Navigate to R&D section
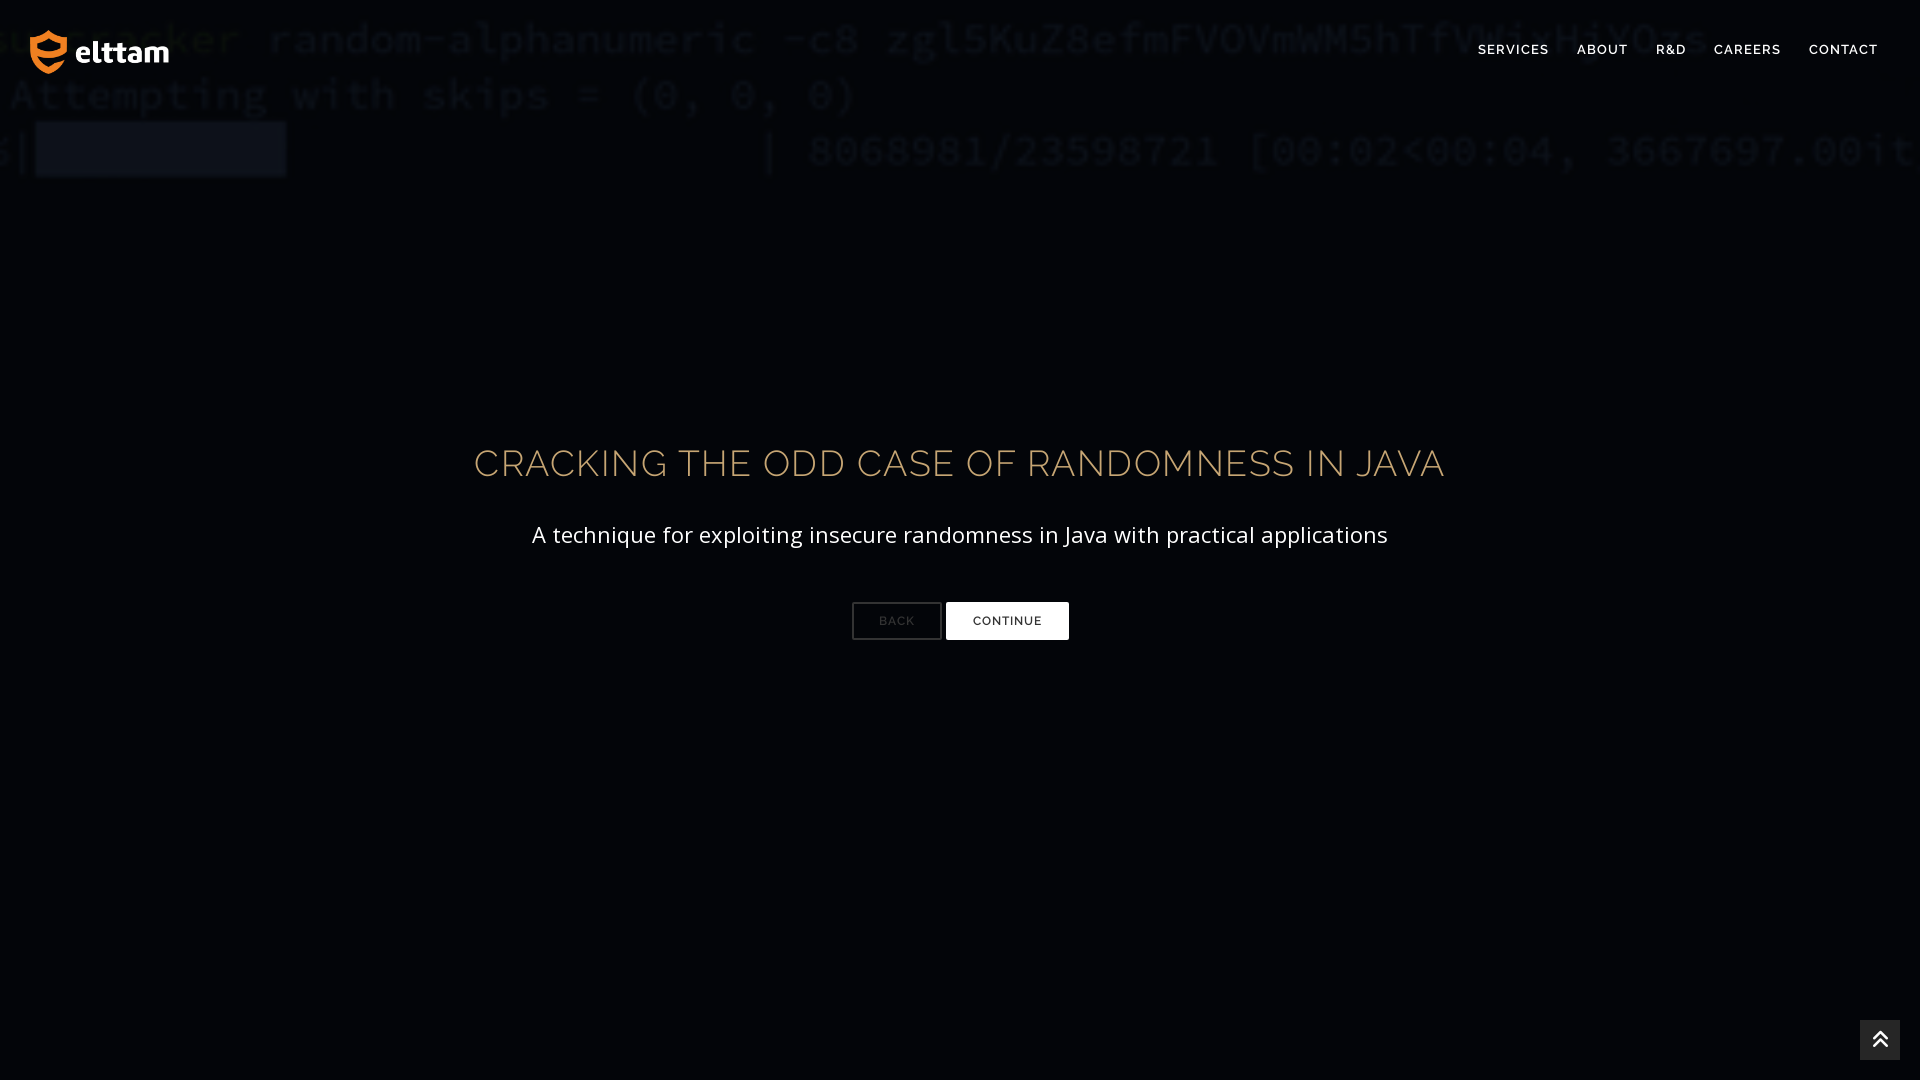The height and width of the screenshot is (1080, 1920). coord(1669,49)
